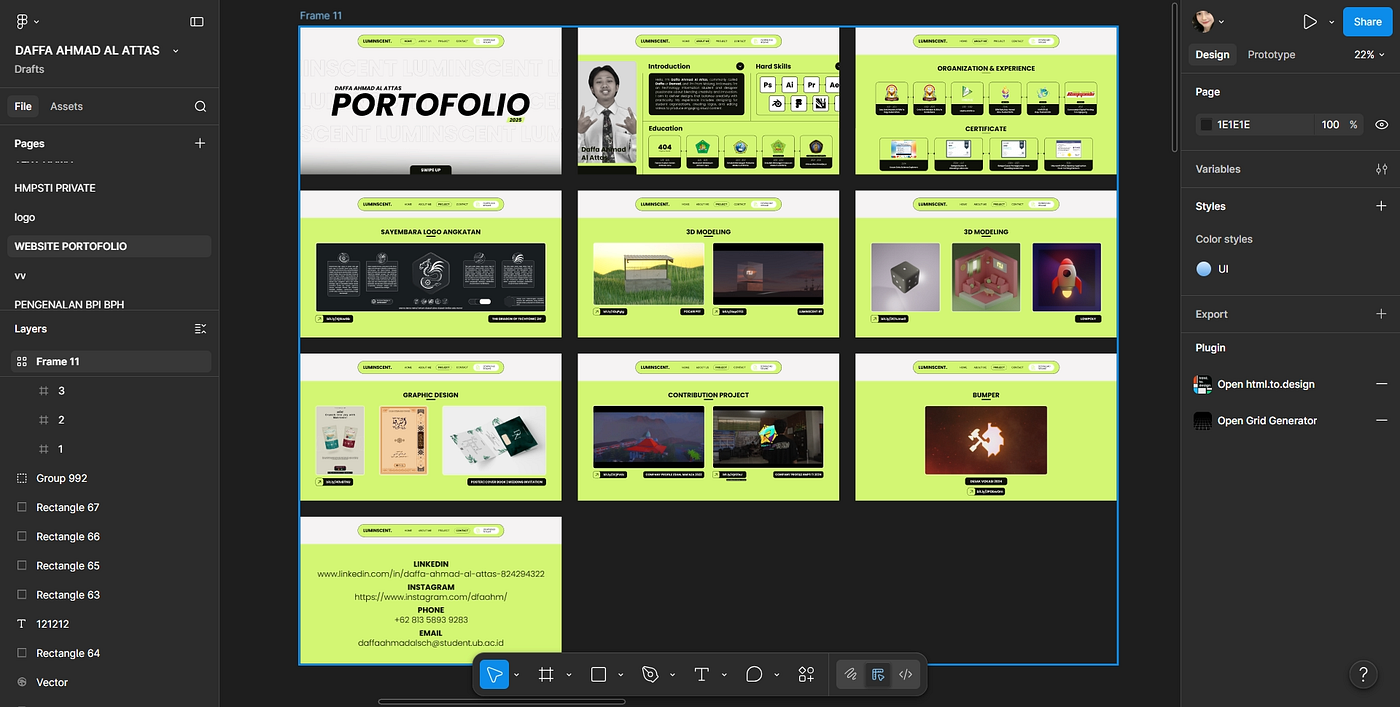This screenshot has width=1400, height=707.
Task: Click the Vector layer icon
Action: 22,682
